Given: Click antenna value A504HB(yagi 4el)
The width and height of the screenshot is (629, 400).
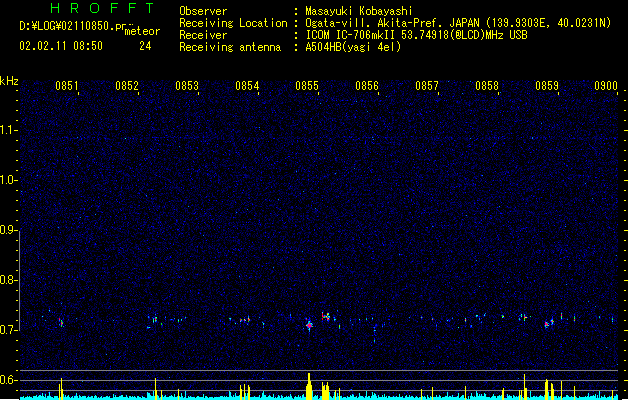Looking at the screenshot, I should point(353,47).
